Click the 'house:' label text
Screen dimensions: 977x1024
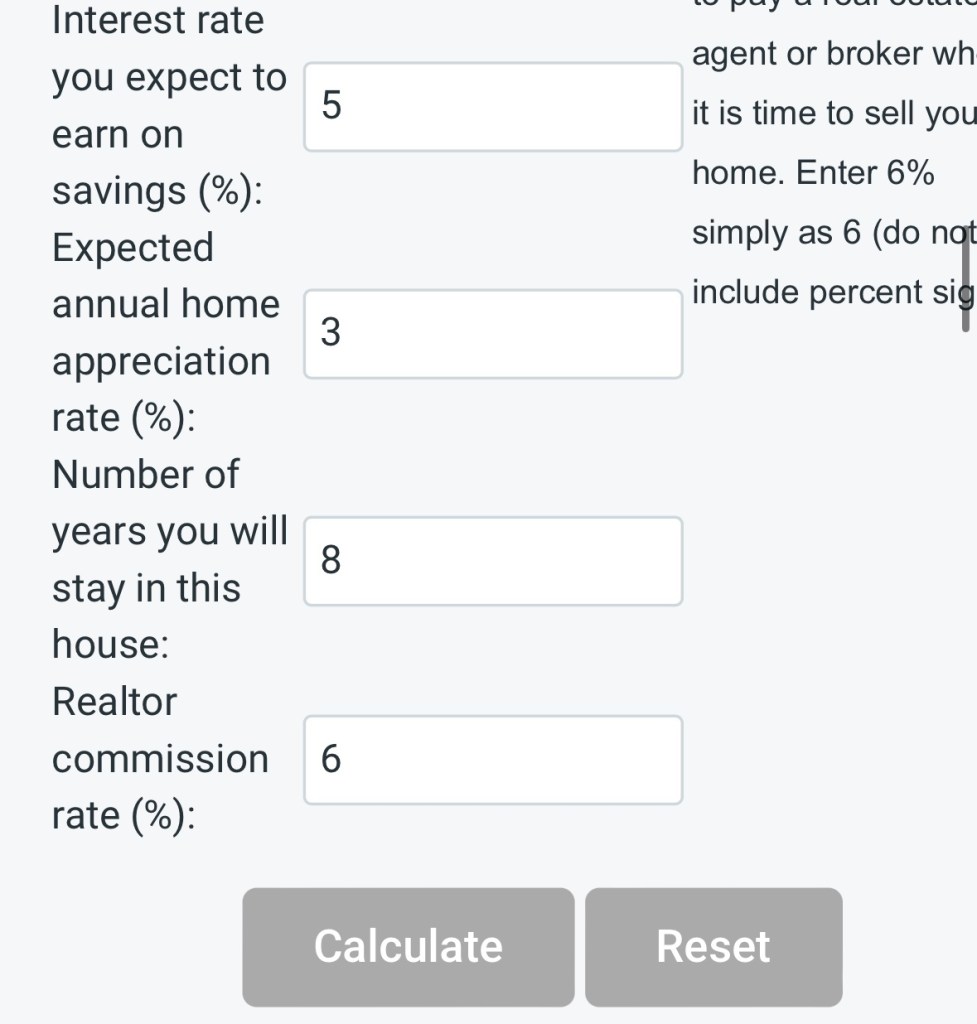point(110,645)
